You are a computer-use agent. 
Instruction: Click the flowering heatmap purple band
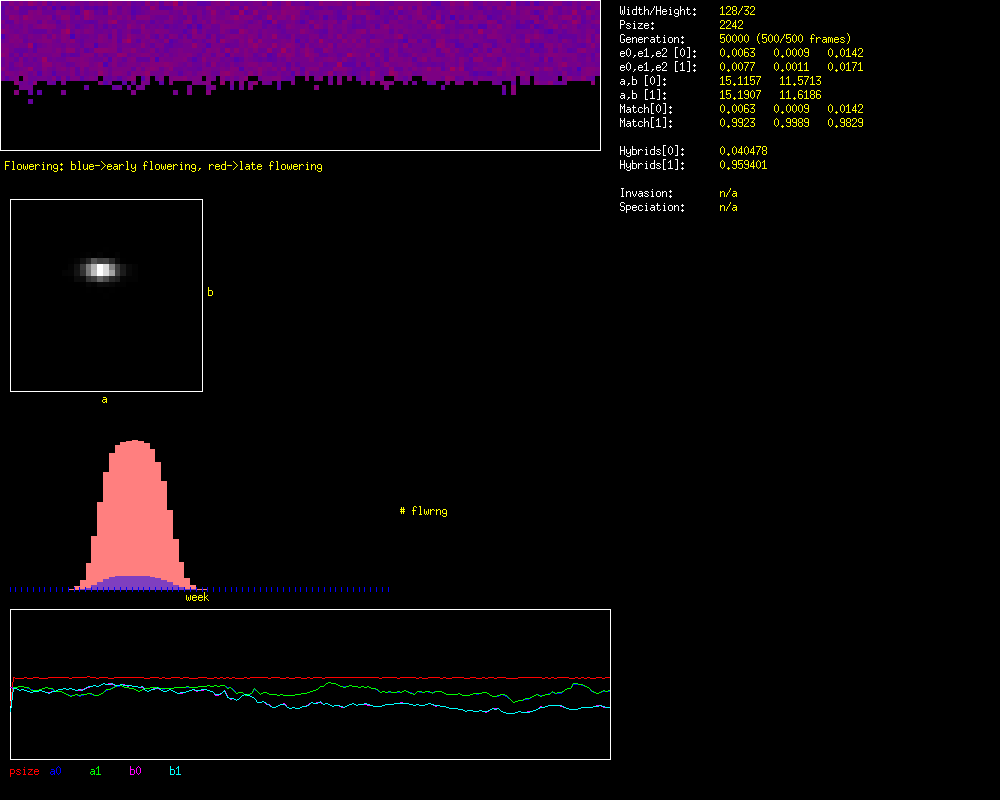[300, 40]
